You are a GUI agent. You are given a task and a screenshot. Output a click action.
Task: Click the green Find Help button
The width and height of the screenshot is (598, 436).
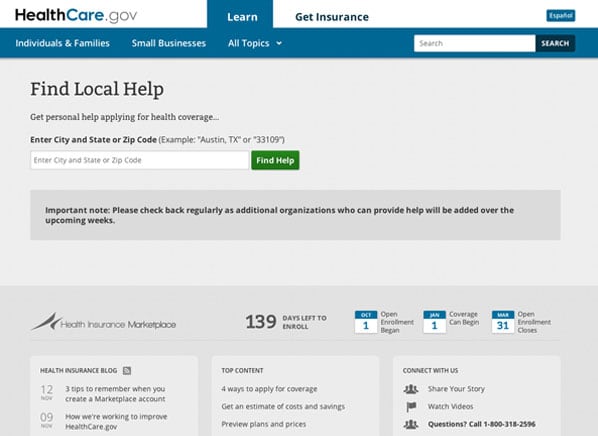[275, 160]
